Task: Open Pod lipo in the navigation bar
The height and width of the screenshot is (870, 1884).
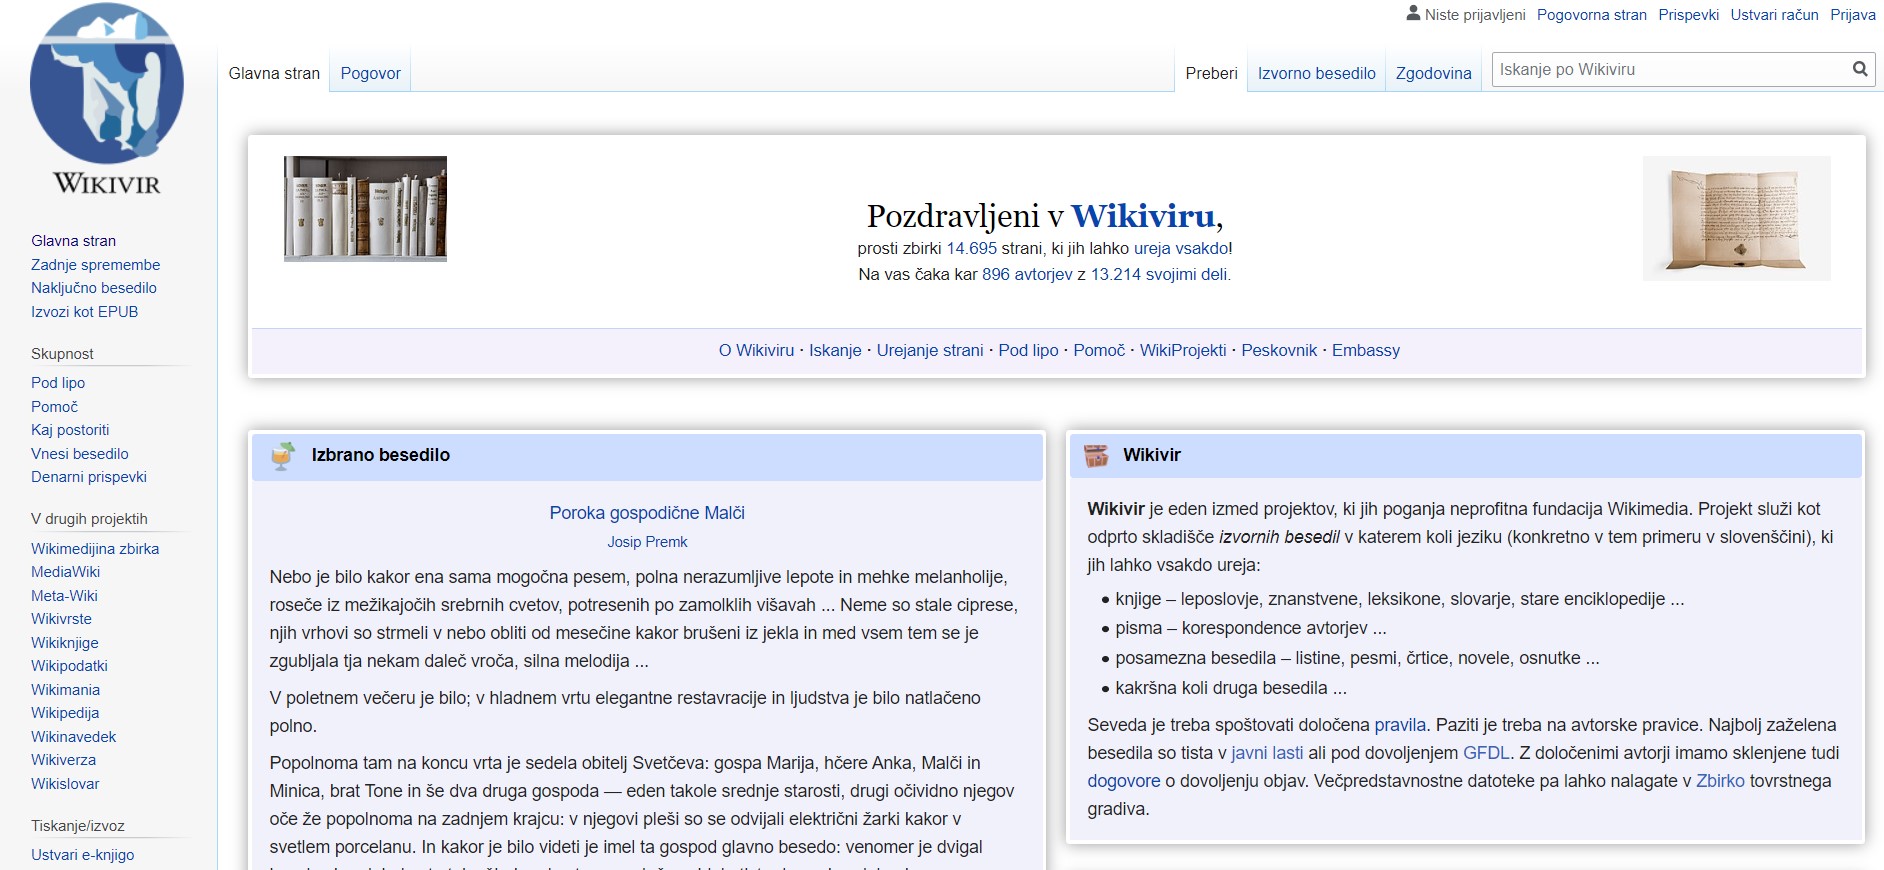Action: pyautogui.click(x=1028, y=350)
